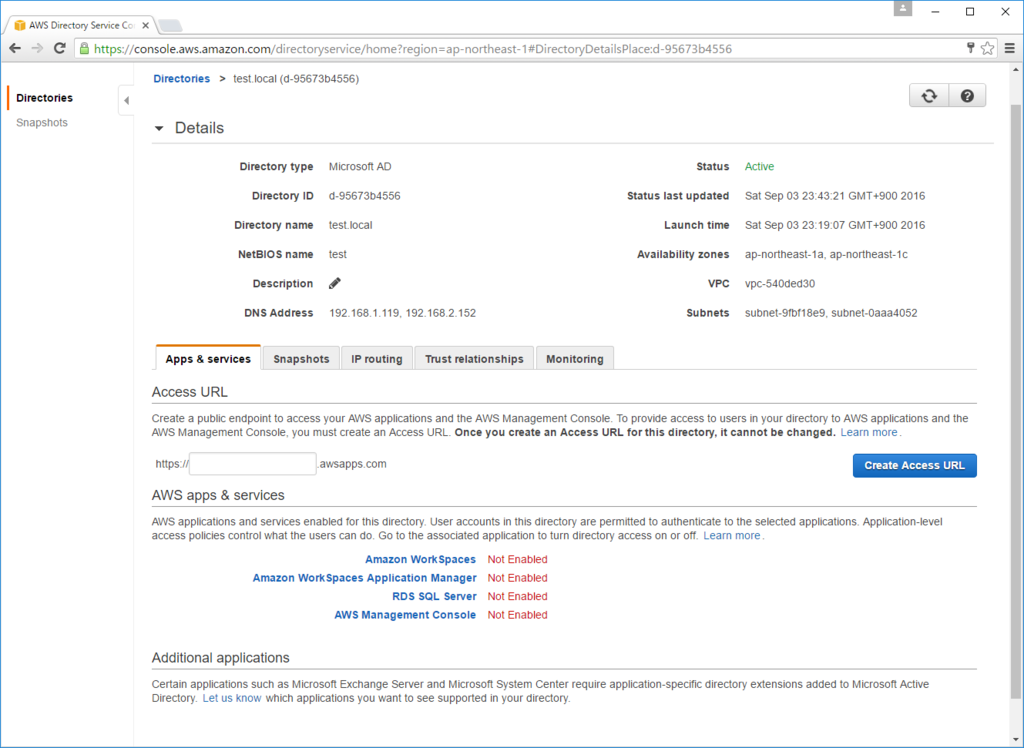This screenshot has width=1024, height=748.
Task: Open a new browser tab
Action: [170, 26]
